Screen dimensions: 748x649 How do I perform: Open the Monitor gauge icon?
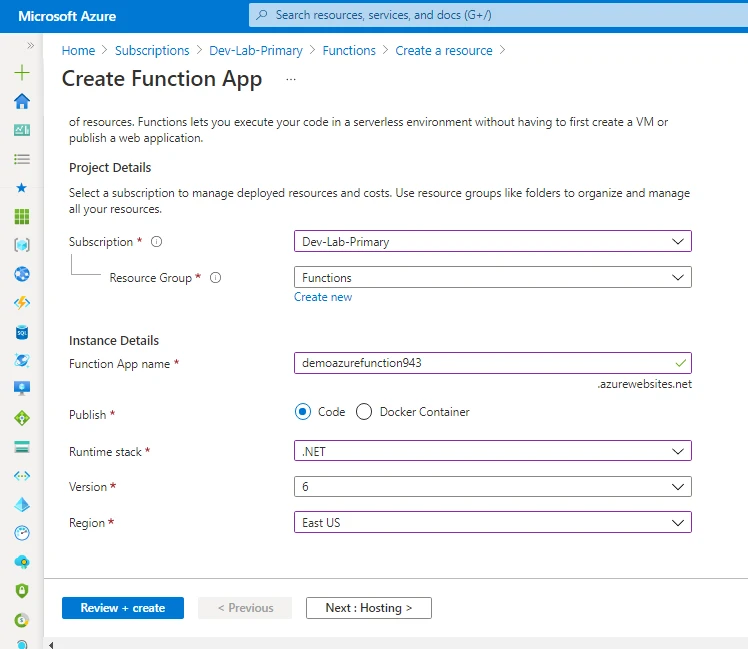(x=22, y=533)
